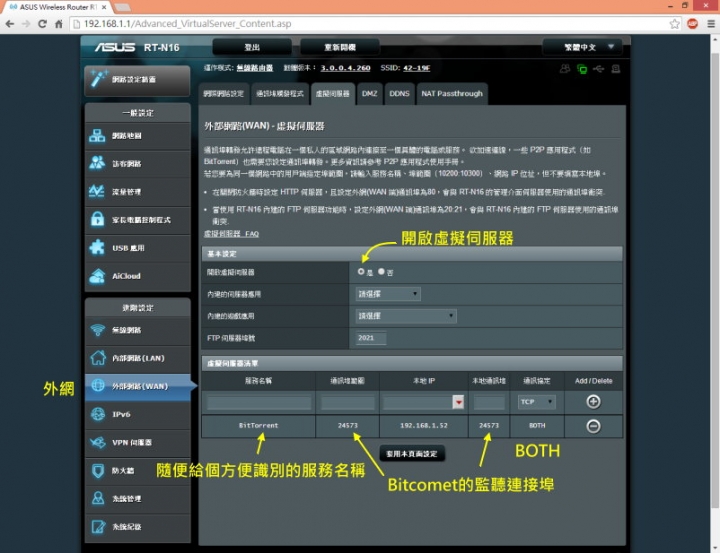The image size is (720, 553).
Task: Click the browser reload icon
Action: pos(42,24)
